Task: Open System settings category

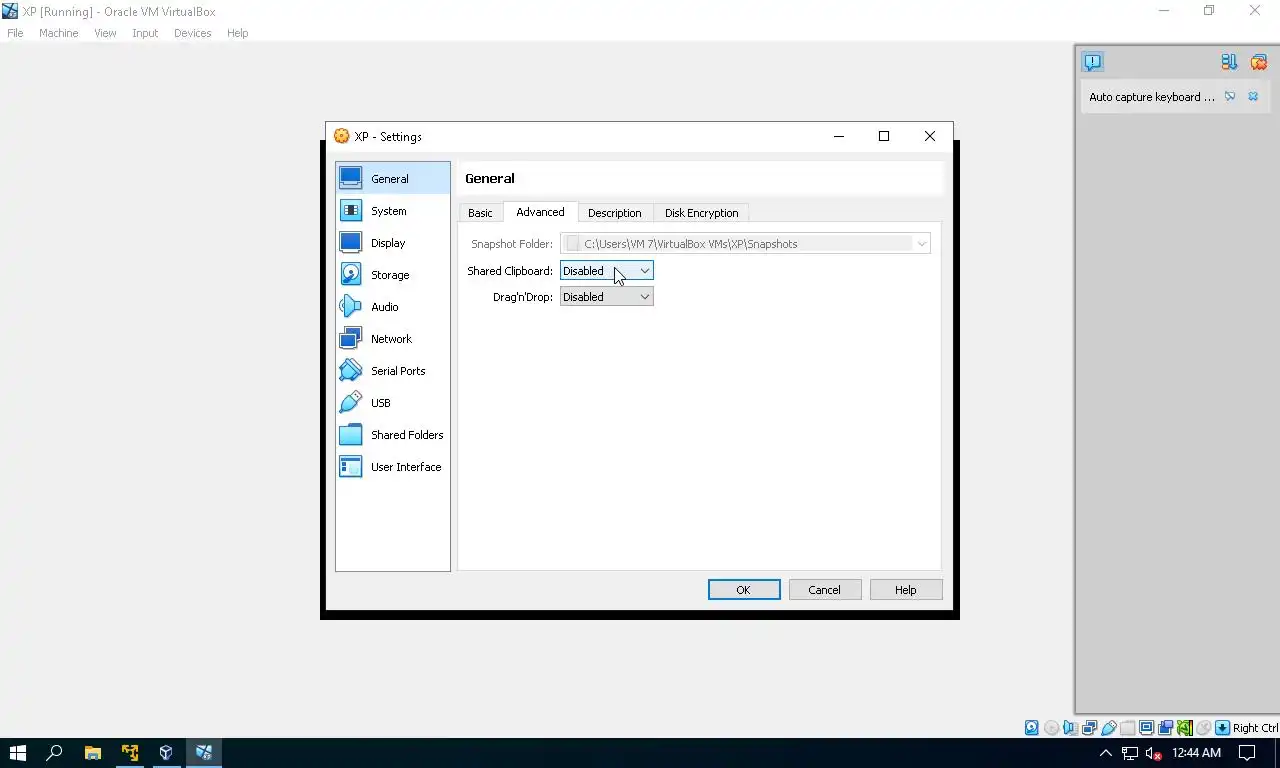Action: (x=392, y=211)
